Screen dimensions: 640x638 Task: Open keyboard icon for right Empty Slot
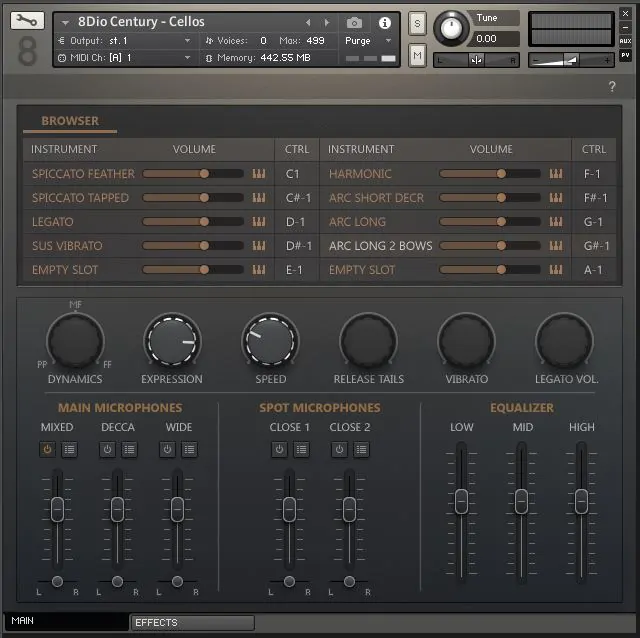[x=556, y=270]
